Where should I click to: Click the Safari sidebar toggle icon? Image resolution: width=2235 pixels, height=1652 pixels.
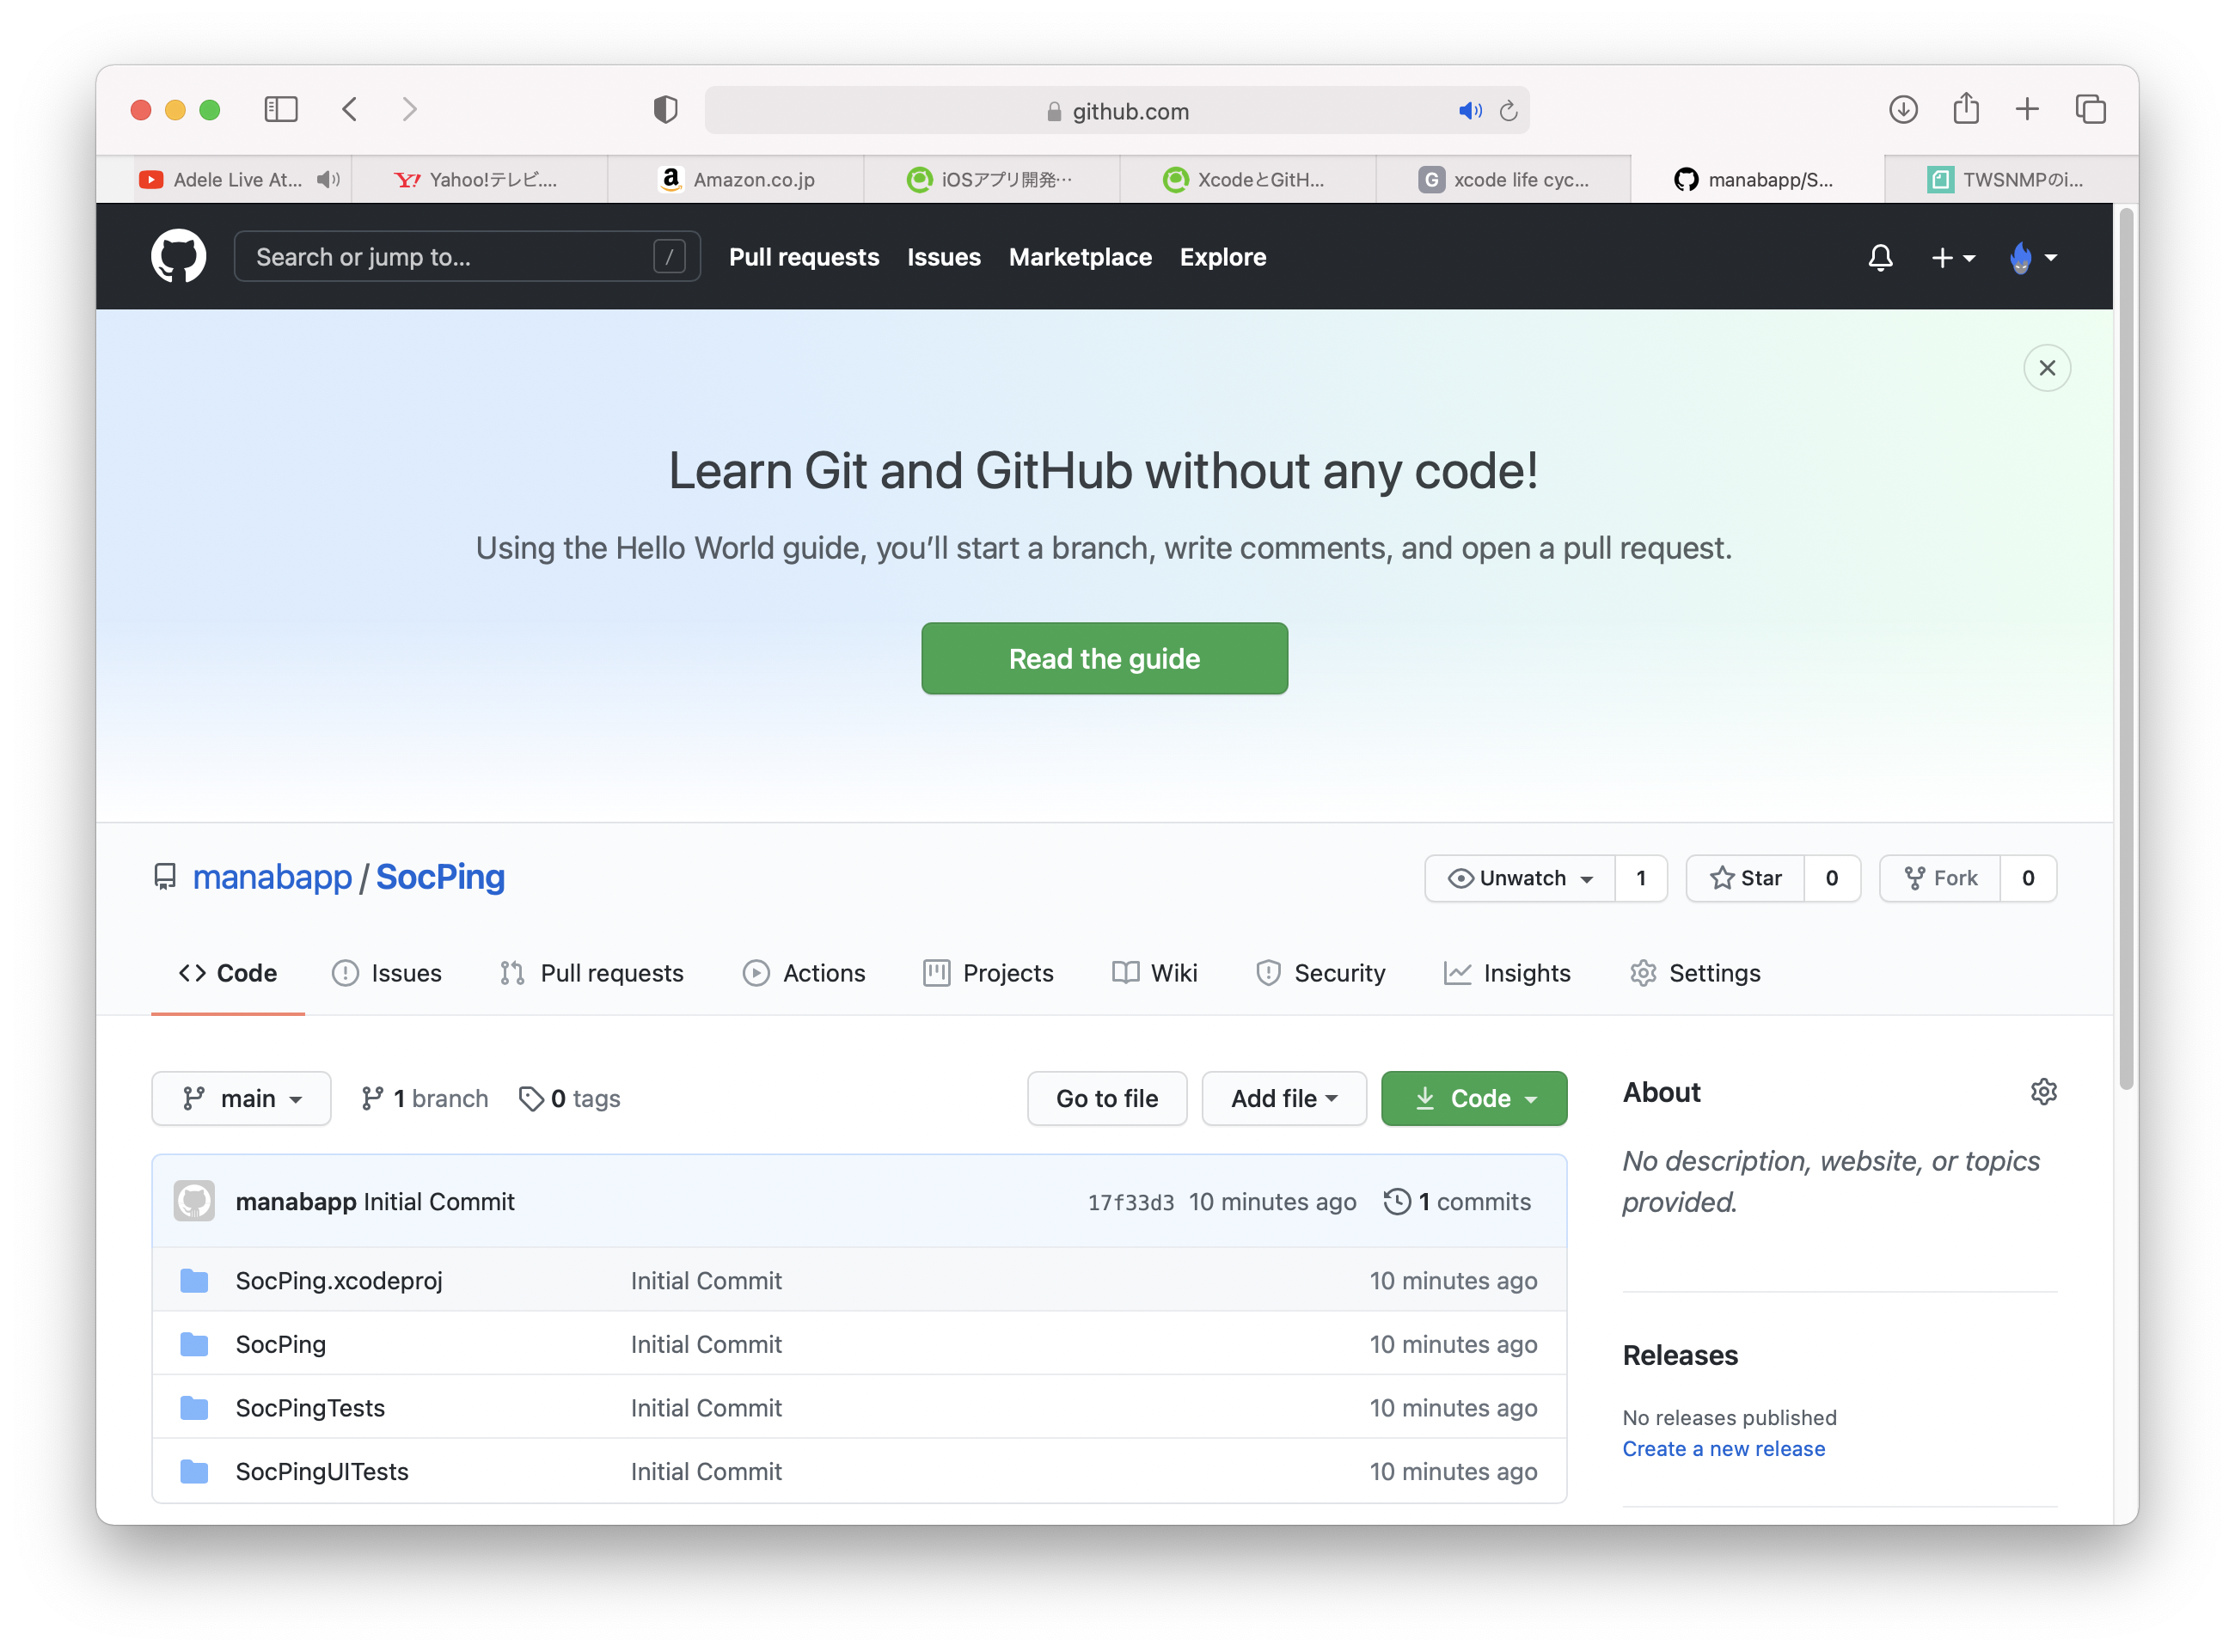click(281, 109)
